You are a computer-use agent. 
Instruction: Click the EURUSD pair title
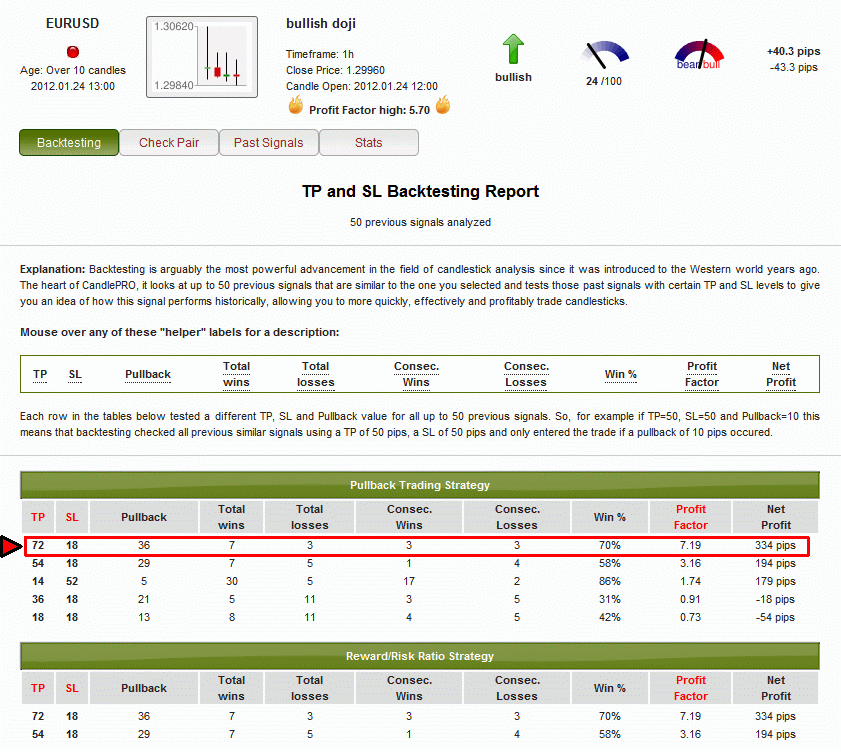72,24
